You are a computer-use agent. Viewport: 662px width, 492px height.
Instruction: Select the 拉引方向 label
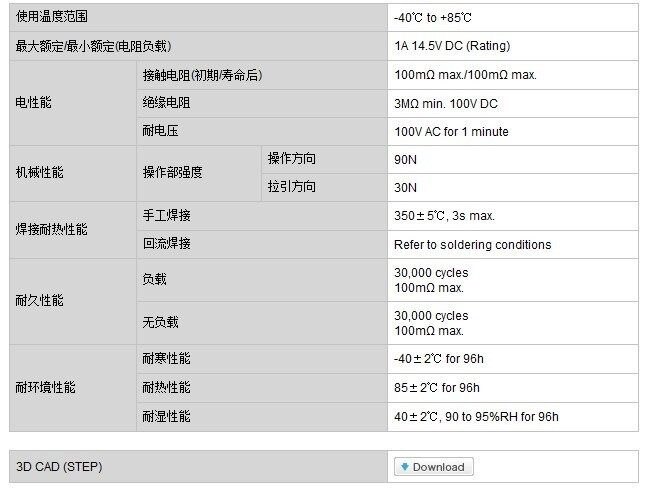coord(292,187)
